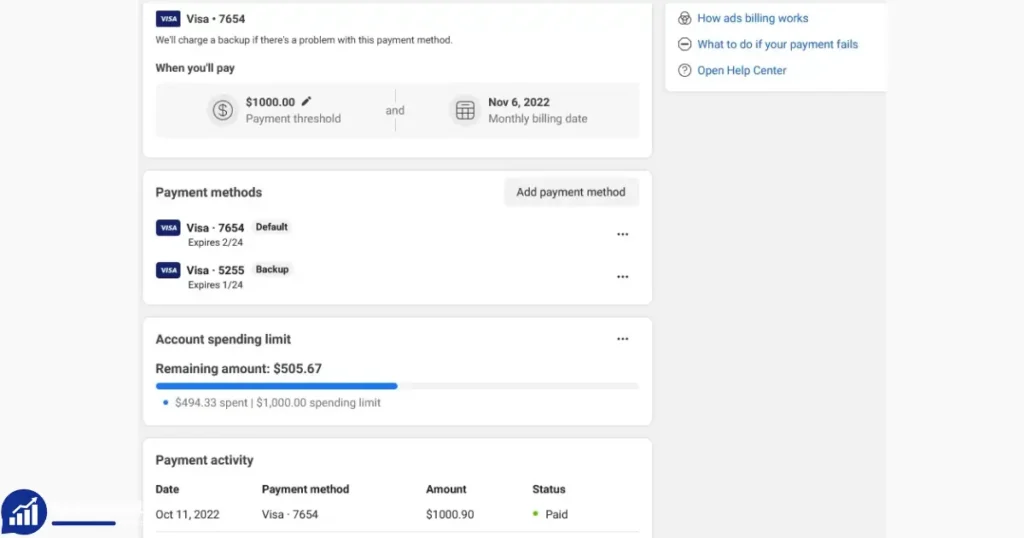Click the icon beside How ads billing works
This screenshot has height=538, width=1024.
pyautogui.click(x=684, y=18)
